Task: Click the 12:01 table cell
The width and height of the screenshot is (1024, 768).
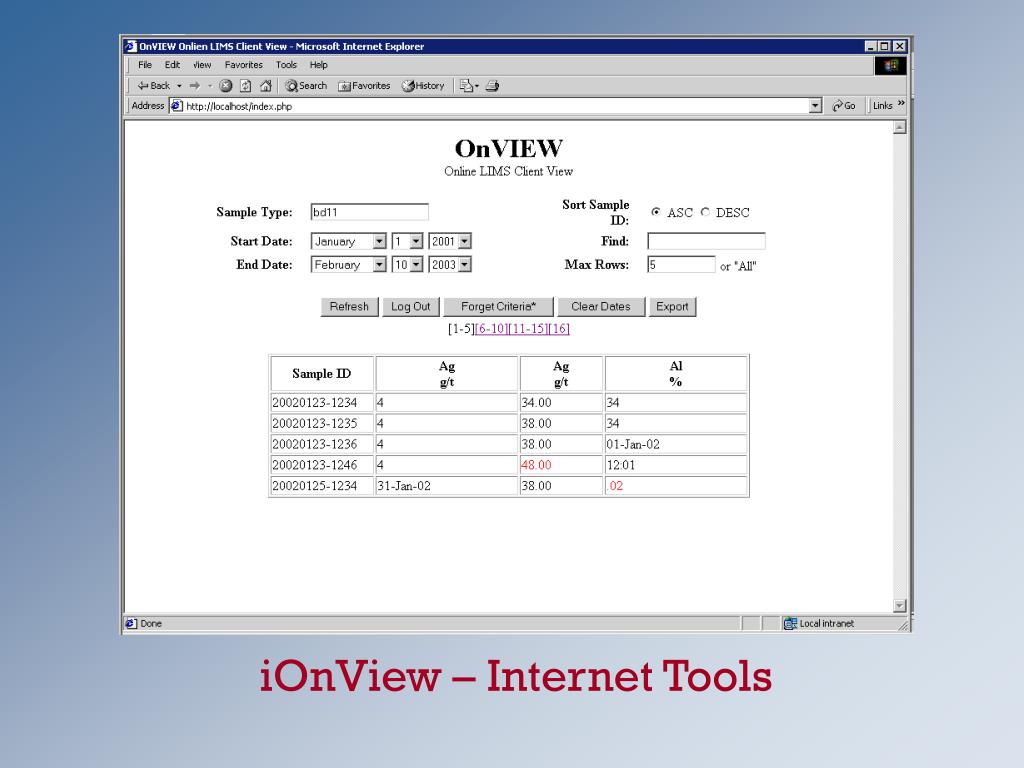Action: pos(676,465)
